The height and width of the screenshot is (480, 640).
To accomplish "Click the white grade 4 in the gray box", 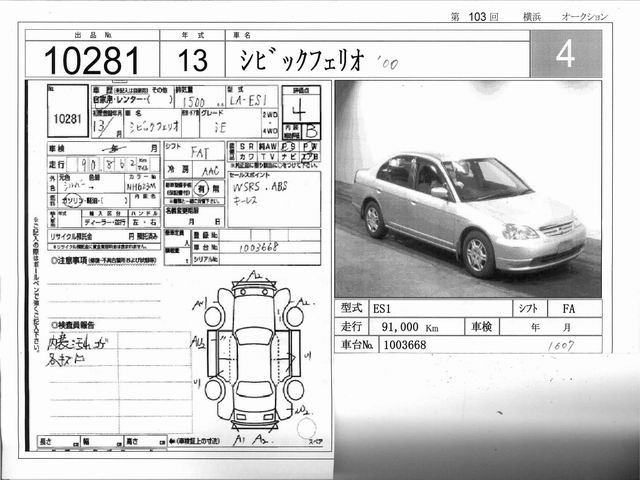I will pyautogui.click(x=566, y=53).
